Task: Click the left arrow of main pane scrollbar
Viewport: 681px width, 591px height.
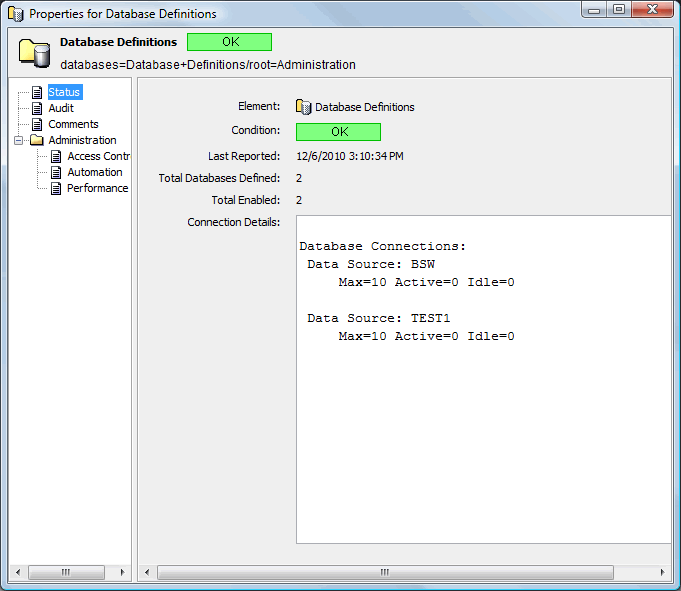Action: coord(147,572)
